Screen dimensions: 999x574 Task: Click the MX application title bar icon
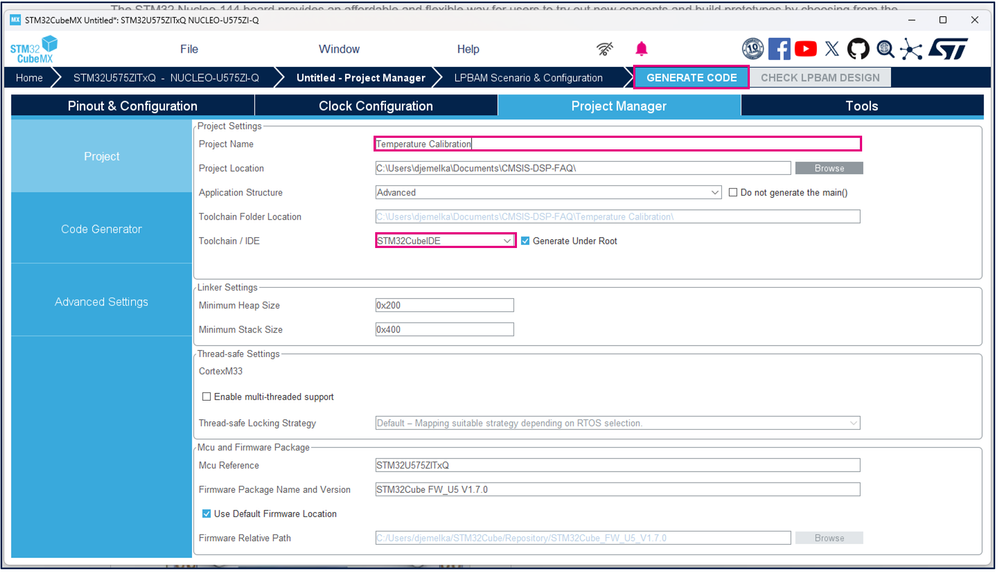(15, 20)
